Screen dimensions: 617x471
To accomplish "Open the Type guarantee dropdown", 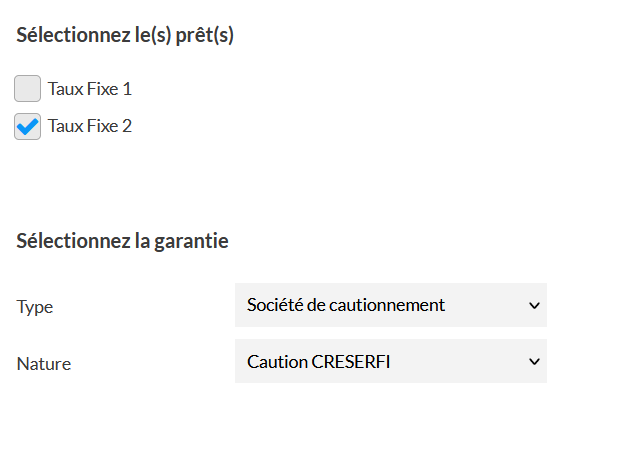I will pos(390,305).
